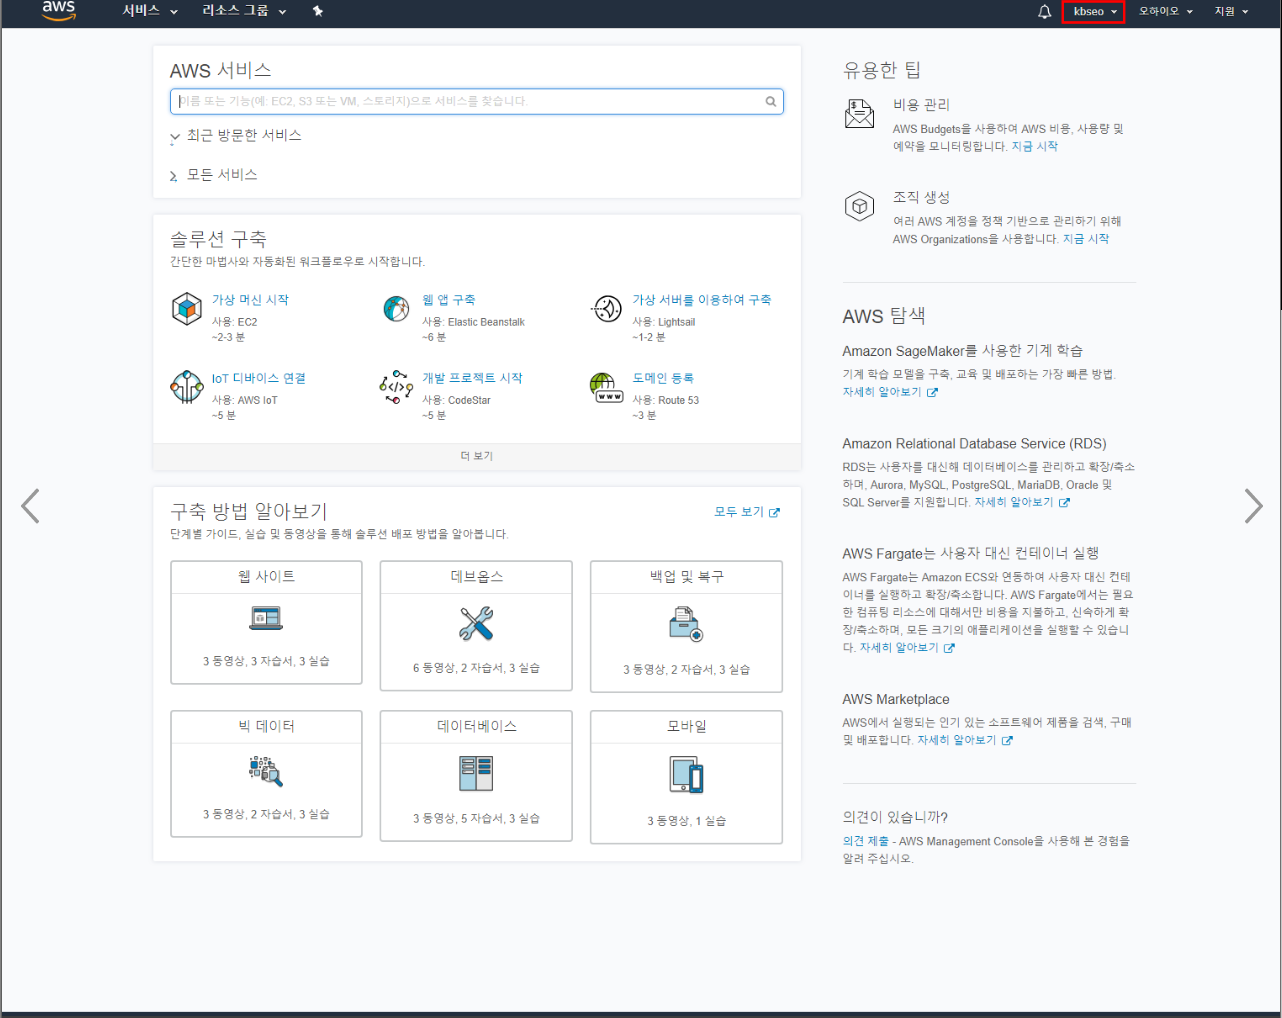Screen dimensions: 1282x1018
Task: Click the CodeStar code icon
Action: pyautogui.click(x=396, y=387)
